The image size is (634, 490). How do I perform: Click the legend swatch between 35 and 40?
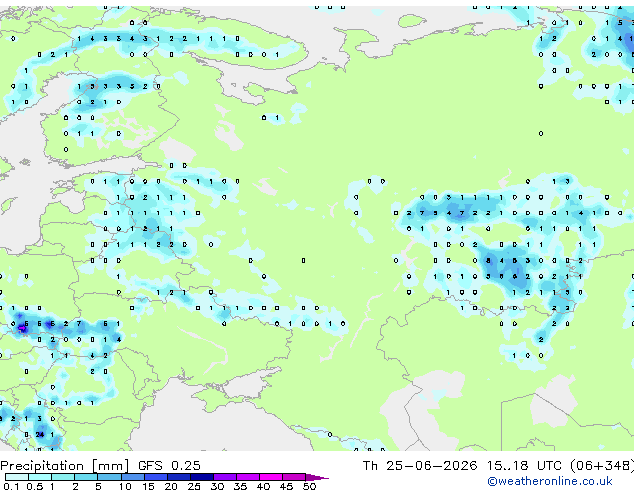248,477
